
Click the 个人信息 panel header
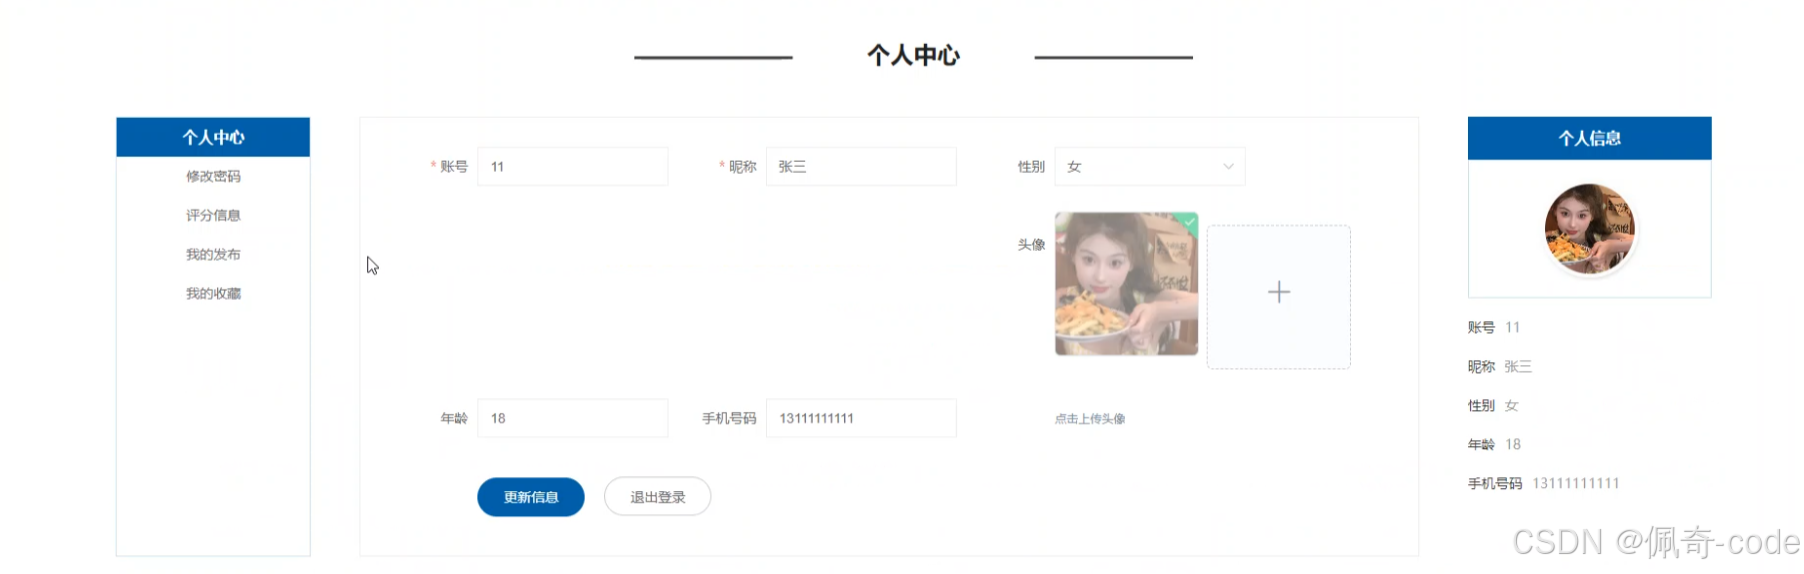tap(1590, 138)
